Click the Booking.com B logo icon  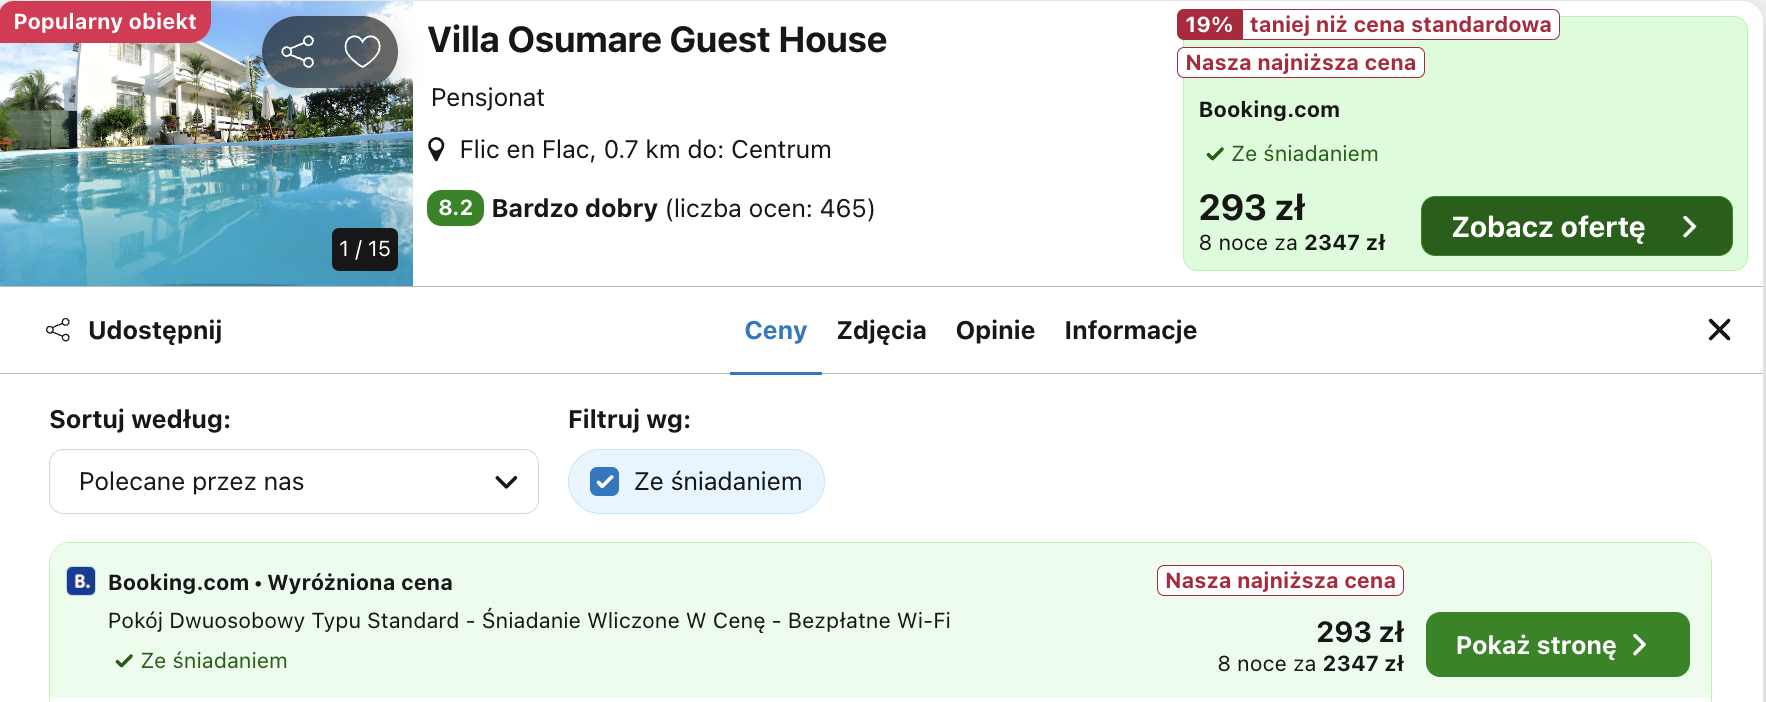[x=81, y=581]
